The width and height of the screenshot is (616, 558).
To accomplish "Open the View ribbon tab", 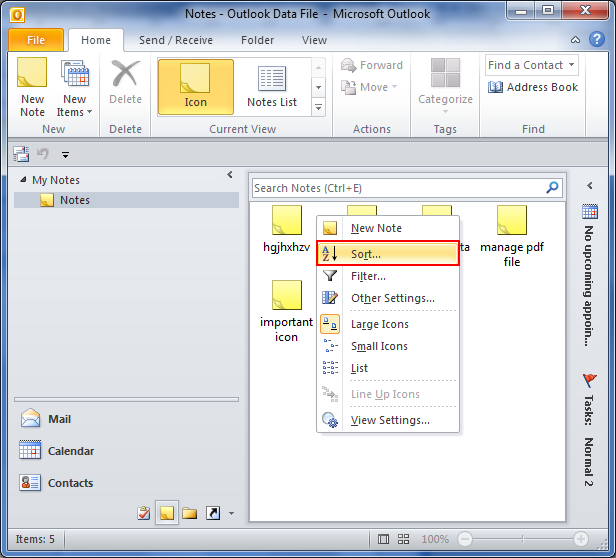I will 314,40.
